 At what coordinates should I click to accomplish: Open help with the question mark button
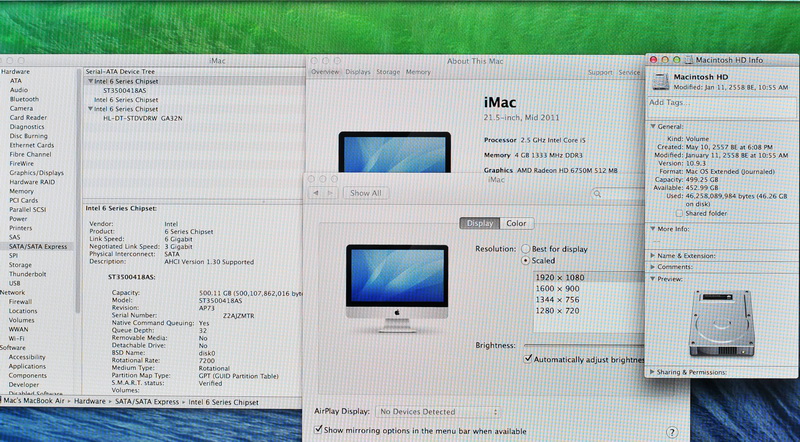tap(672, 432)
